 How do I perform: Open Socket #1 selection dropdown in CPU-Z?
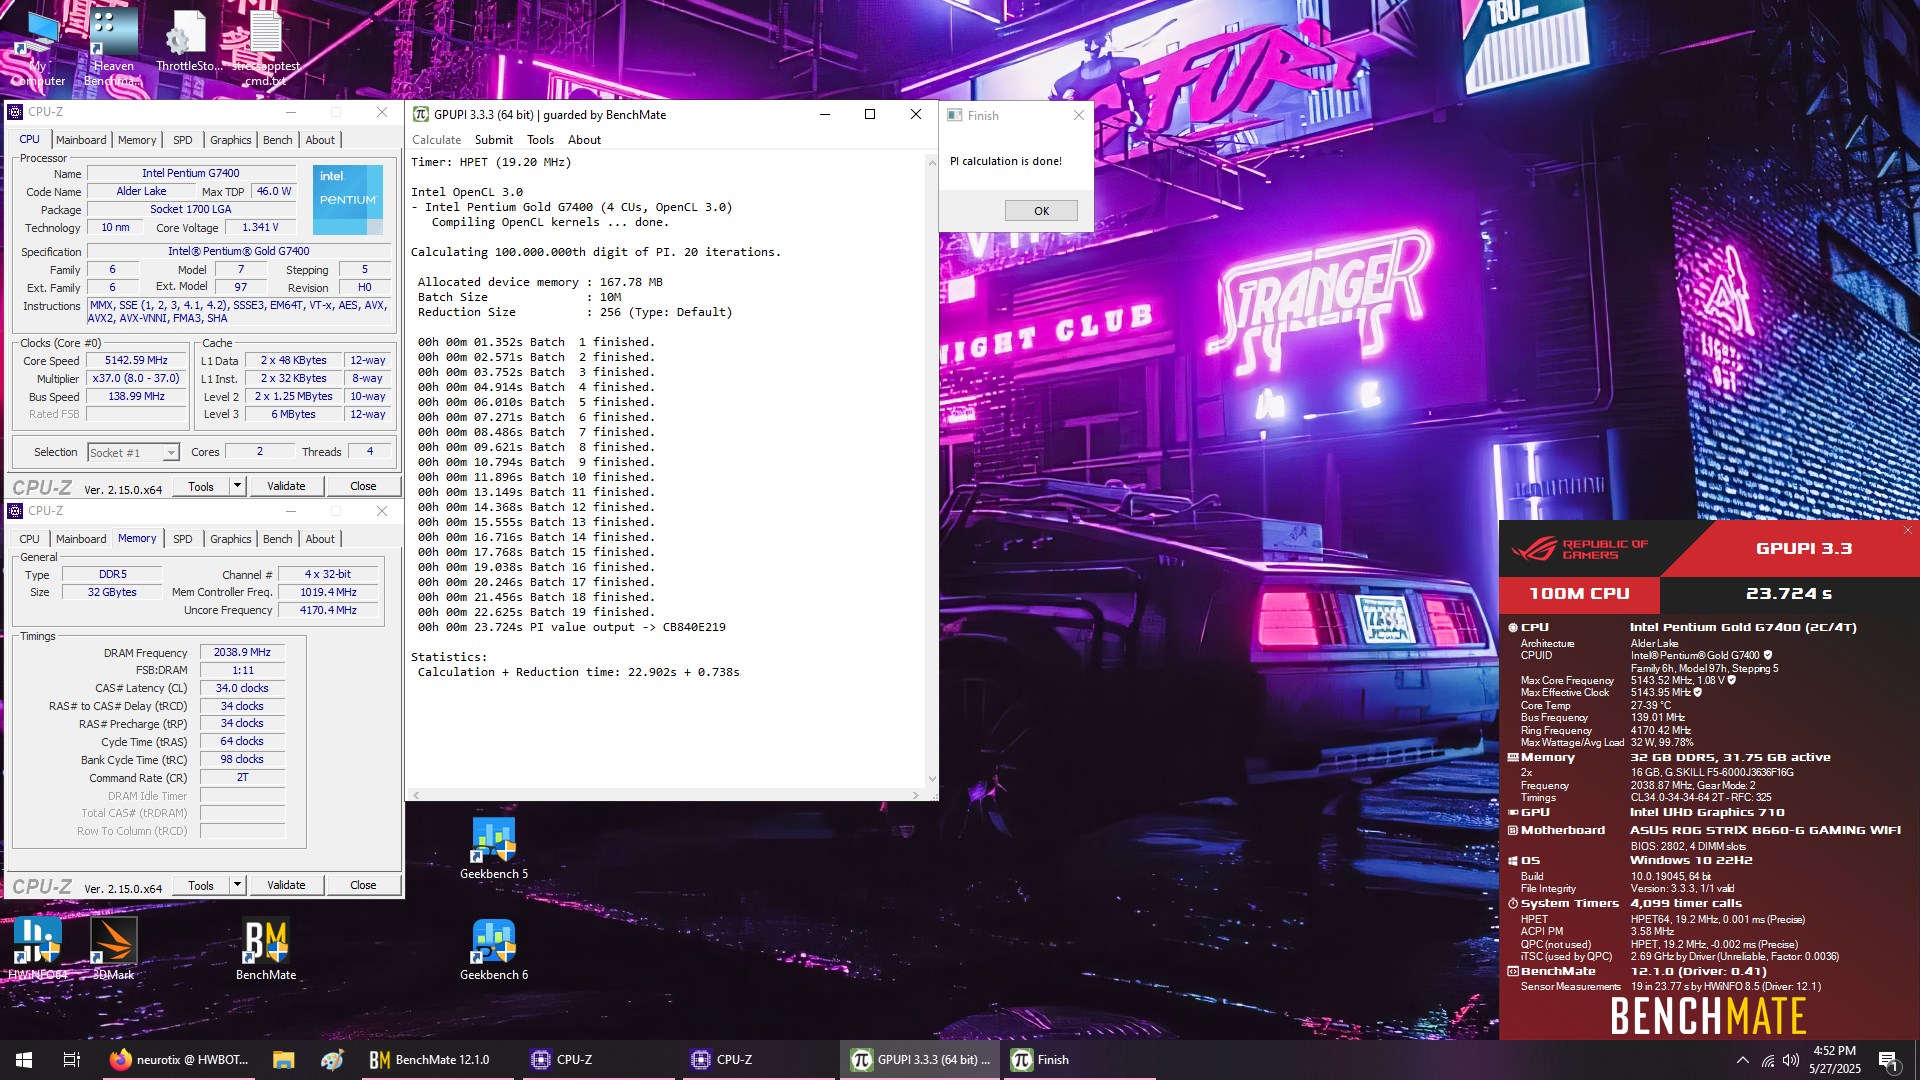(x=133, y=453)
